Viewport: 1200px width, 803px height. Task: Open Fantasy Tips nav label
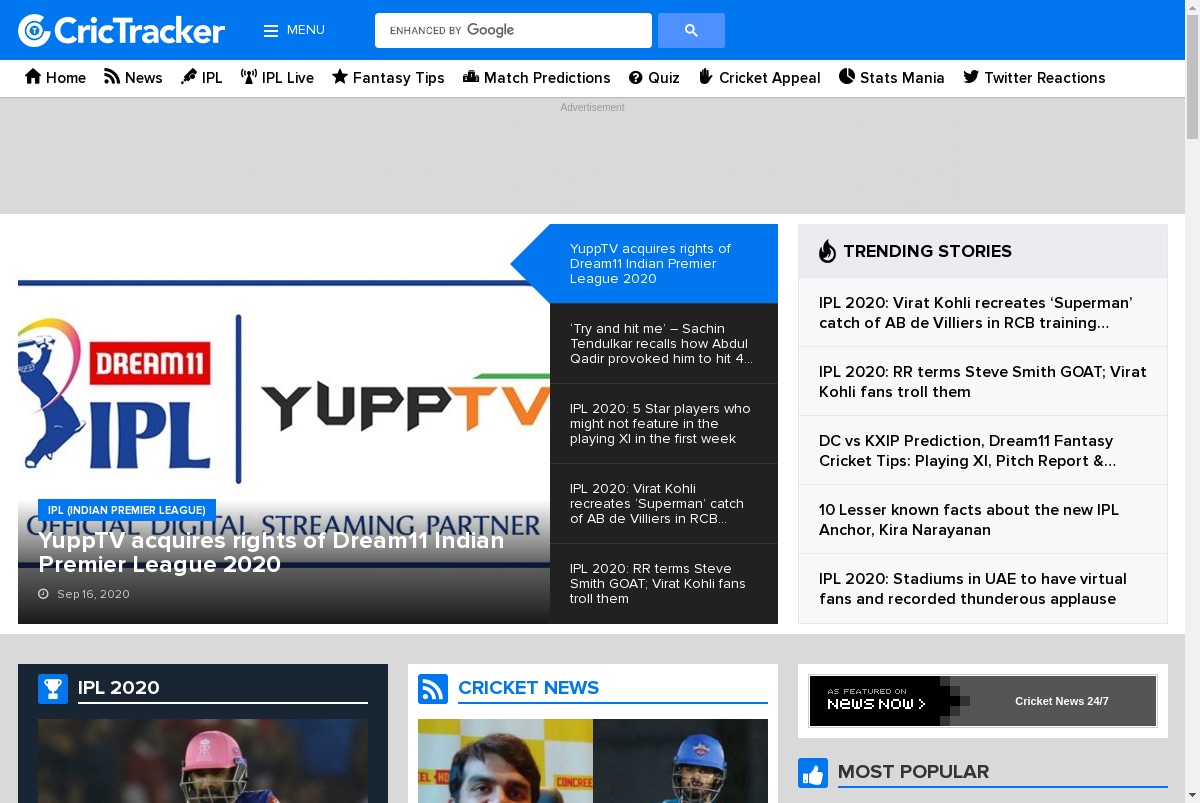coord(399,78)
